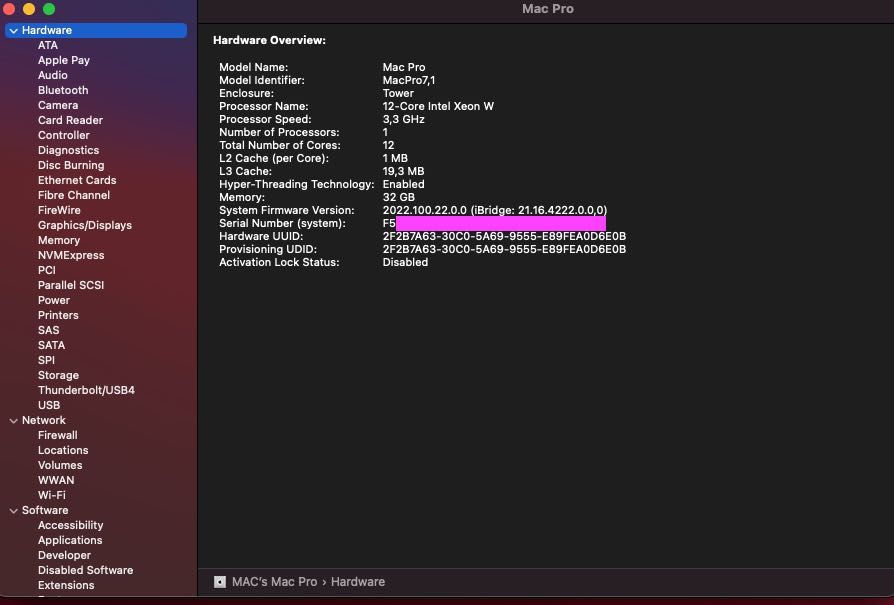Open Memory hardware details
894x605 pixels.
59,241
